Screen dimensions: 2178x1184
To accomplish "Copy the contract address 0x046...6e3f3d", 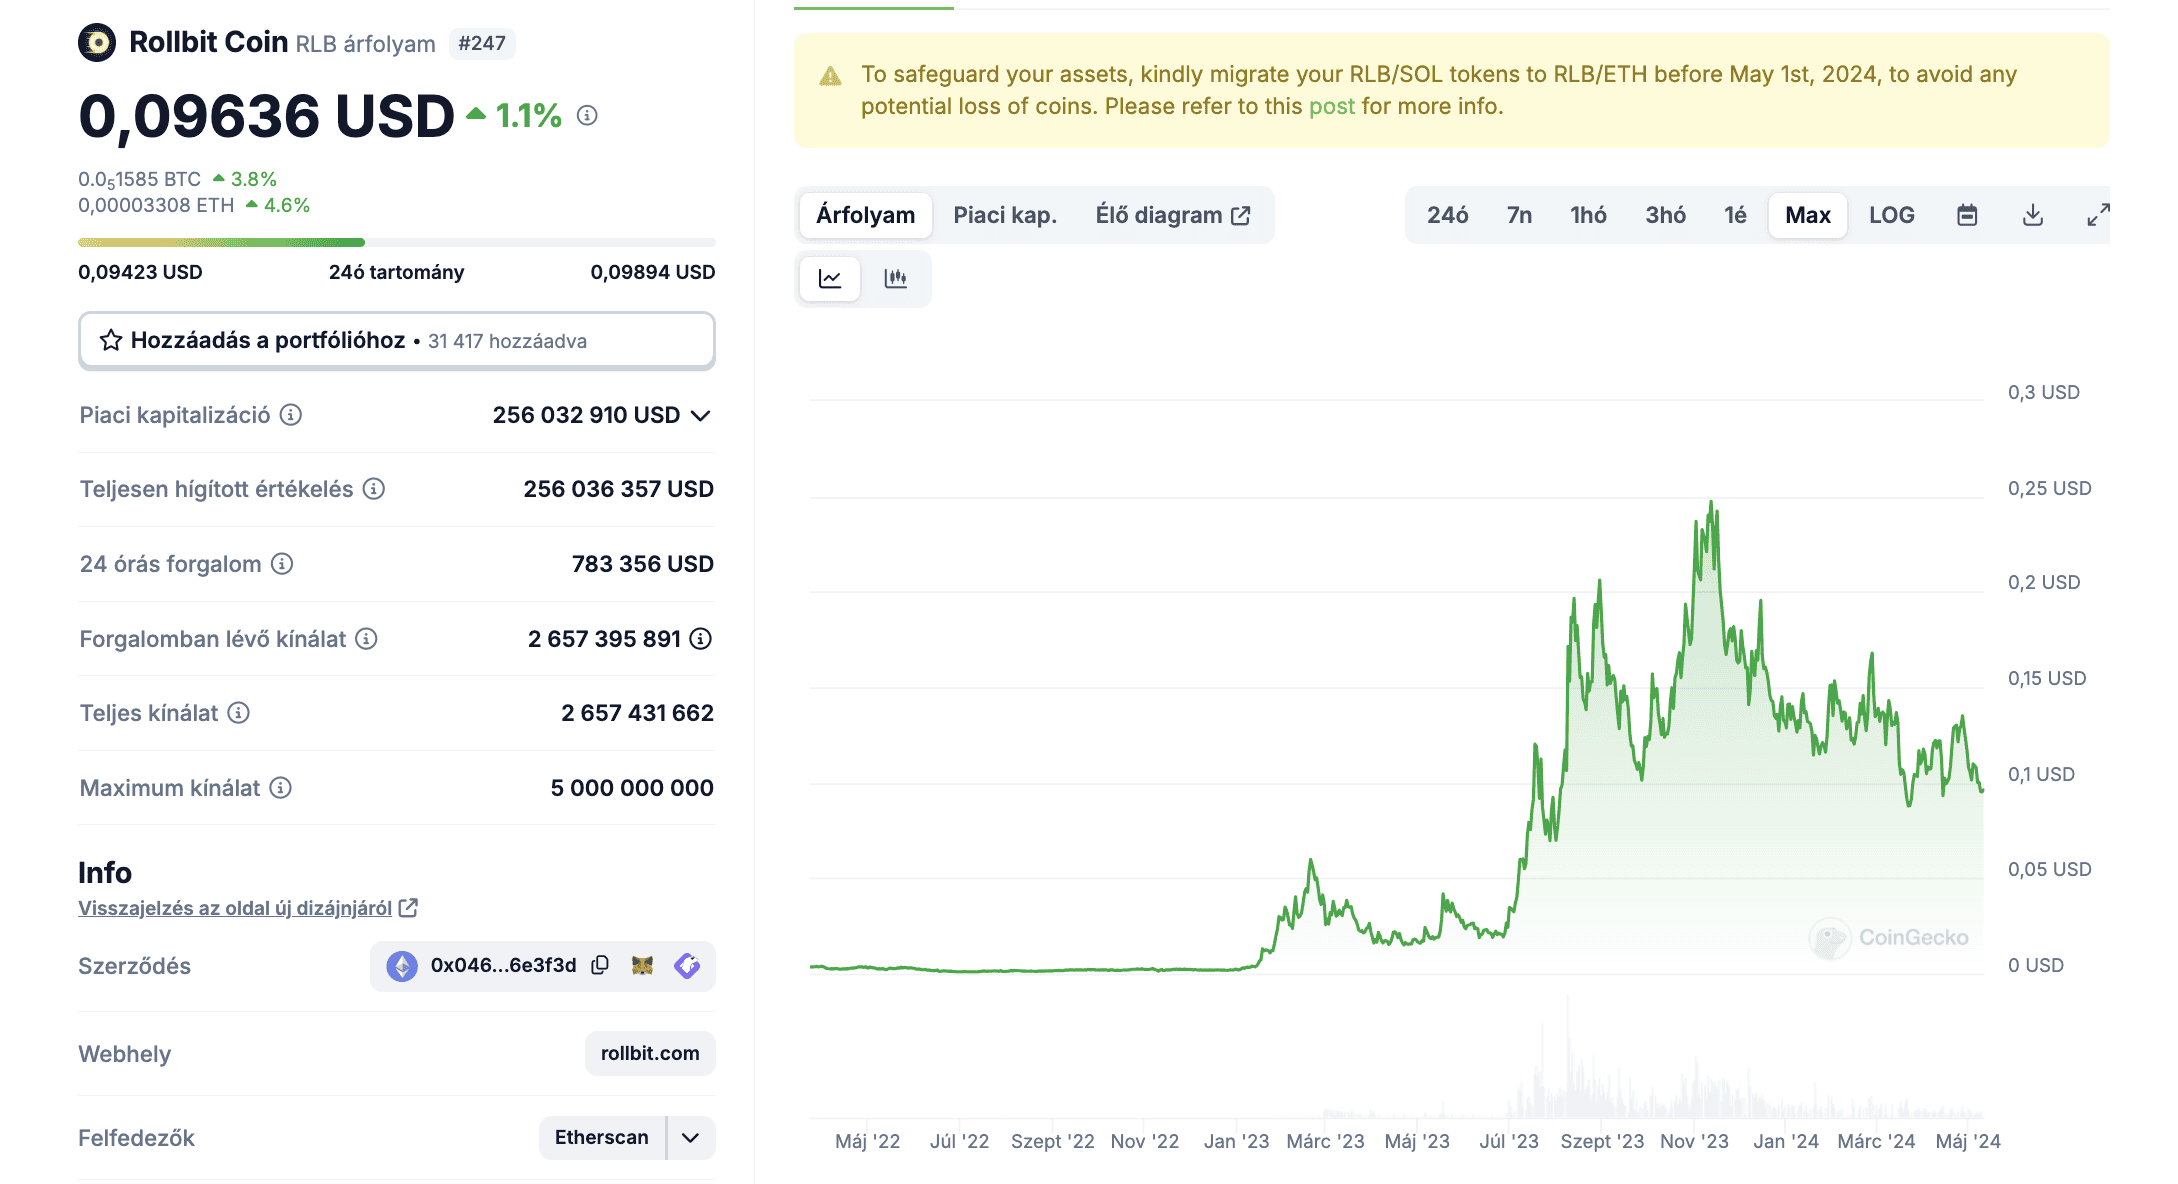I will point(600,965).
